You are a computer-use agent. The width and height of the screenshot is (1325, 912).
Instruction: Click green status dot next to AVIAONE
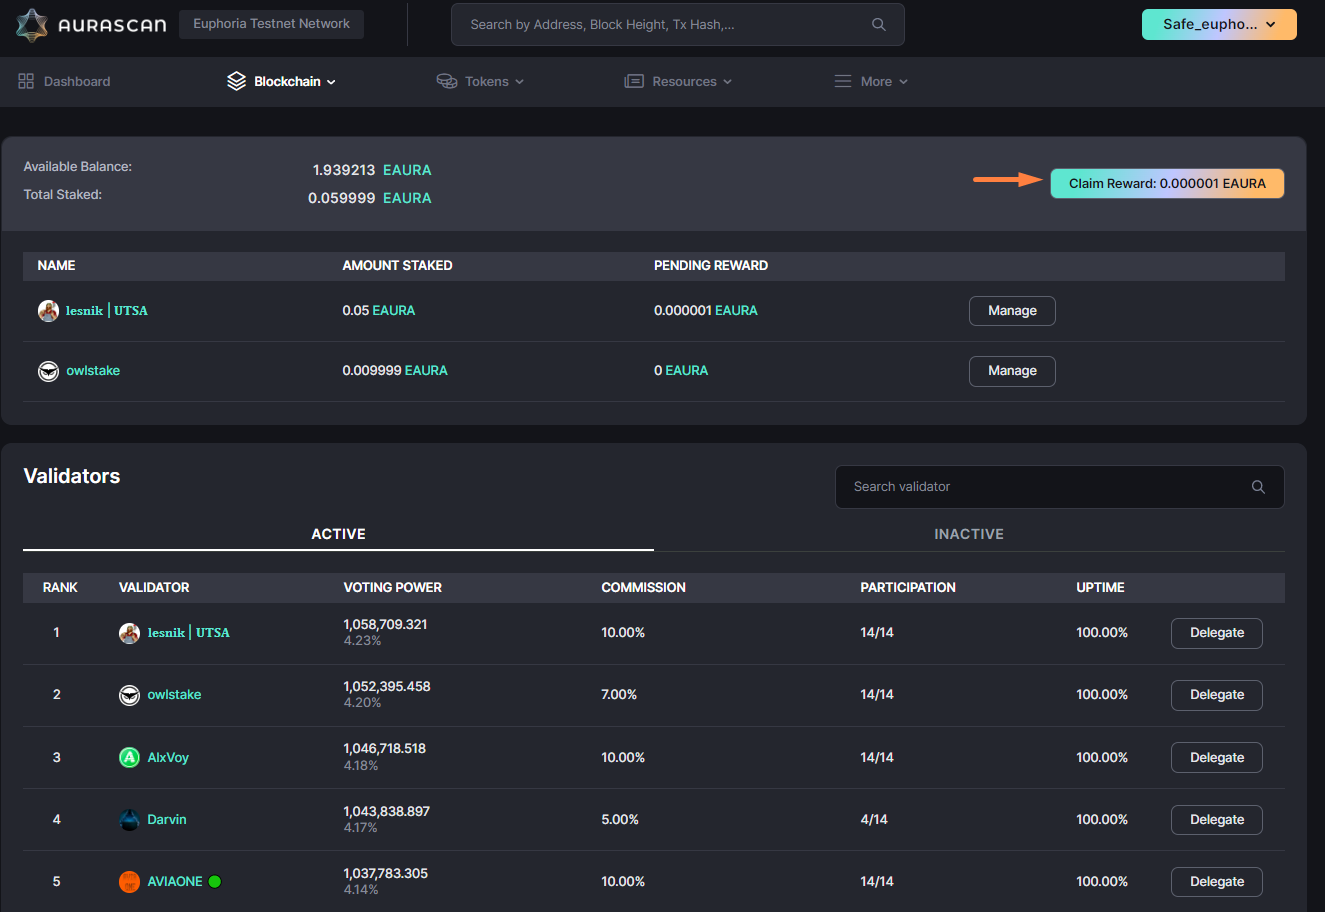[x=215, y=881]
